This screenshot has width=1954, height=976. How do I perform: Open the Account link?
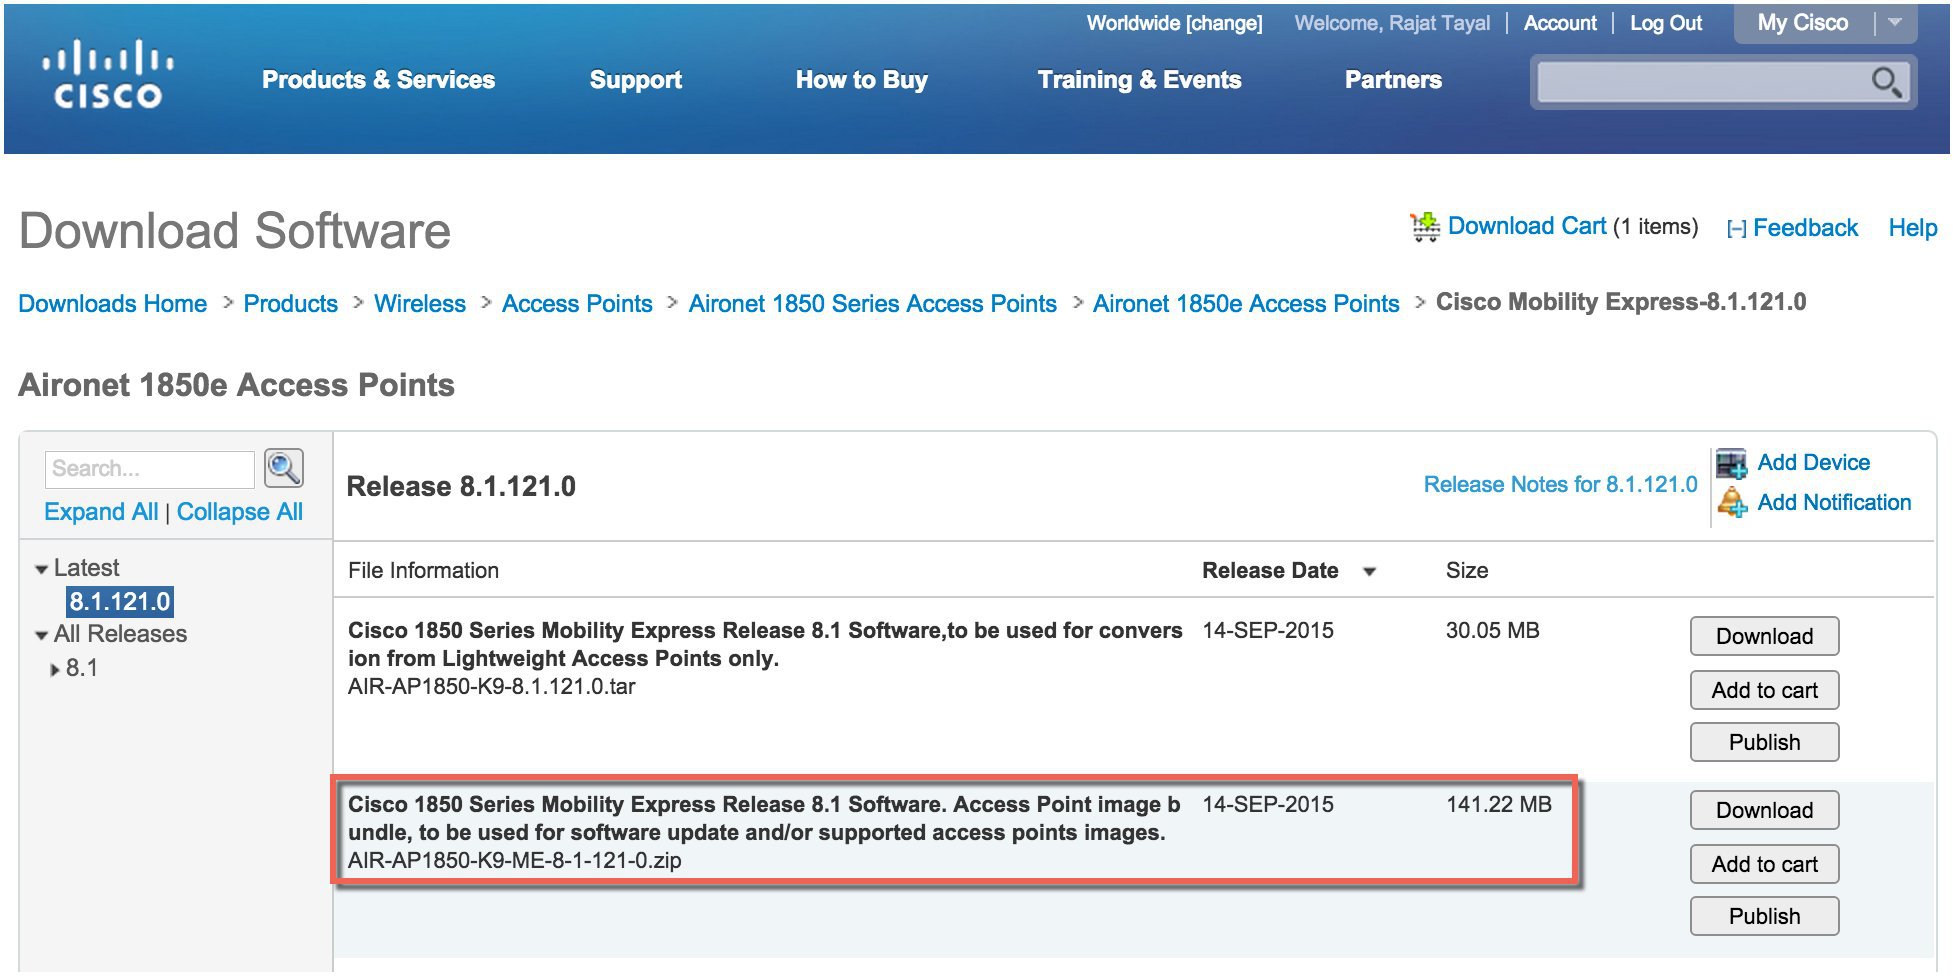pyautogui.click(x=1560, y=23)
